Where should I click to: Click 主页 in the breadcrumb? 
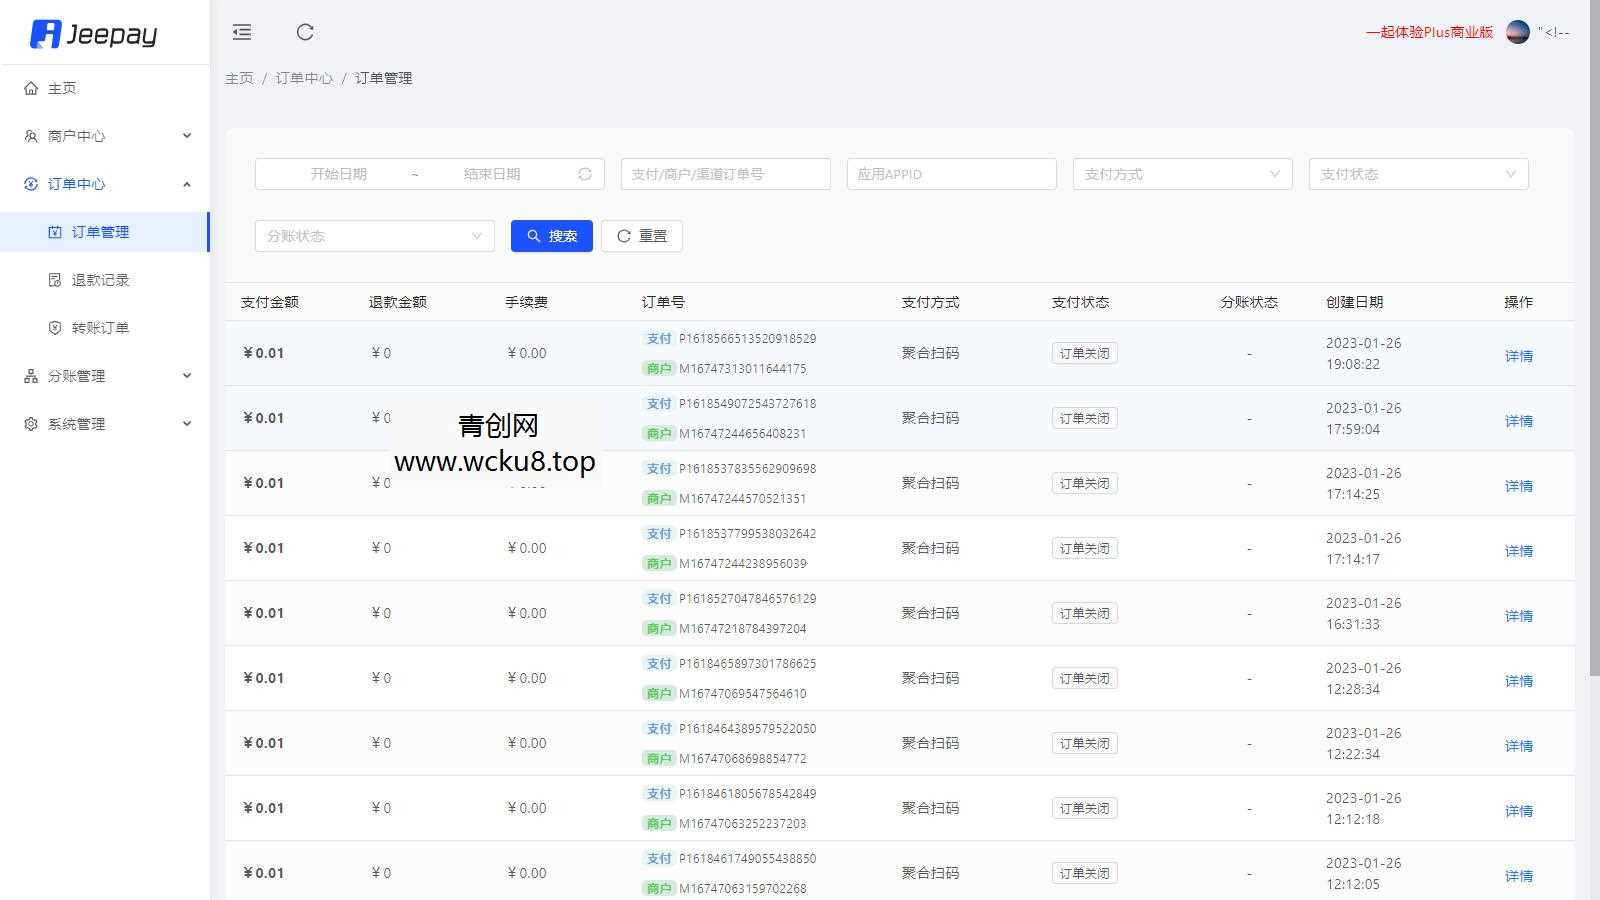pos(239,77)
